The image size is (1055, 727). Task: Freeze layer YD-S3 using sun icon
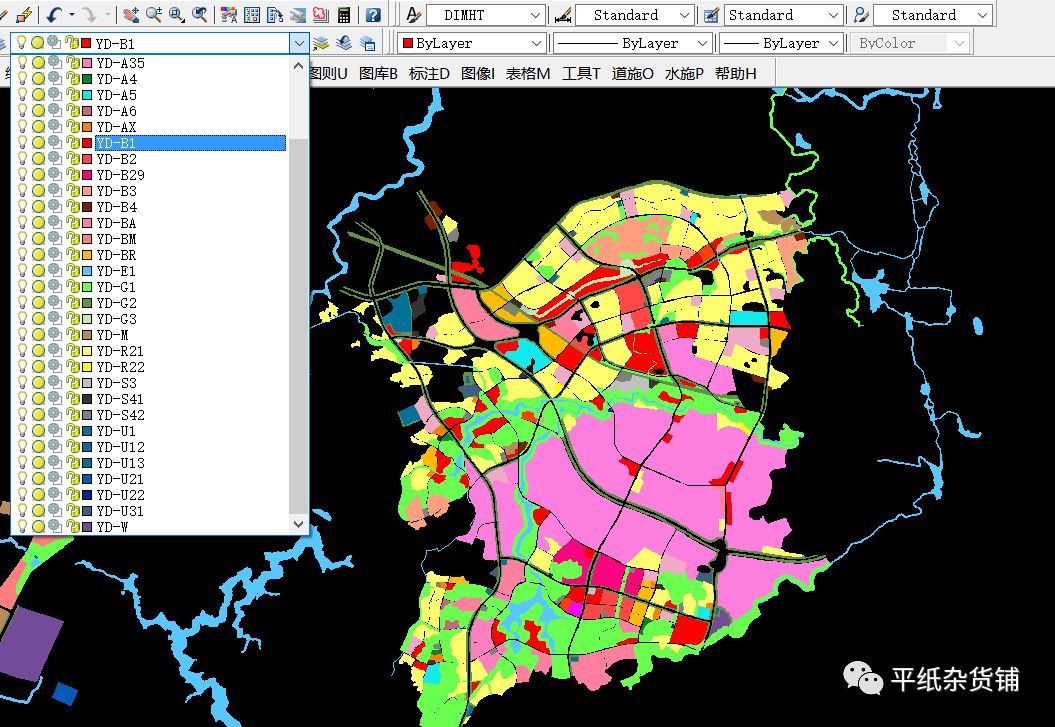tap(38, 383)
